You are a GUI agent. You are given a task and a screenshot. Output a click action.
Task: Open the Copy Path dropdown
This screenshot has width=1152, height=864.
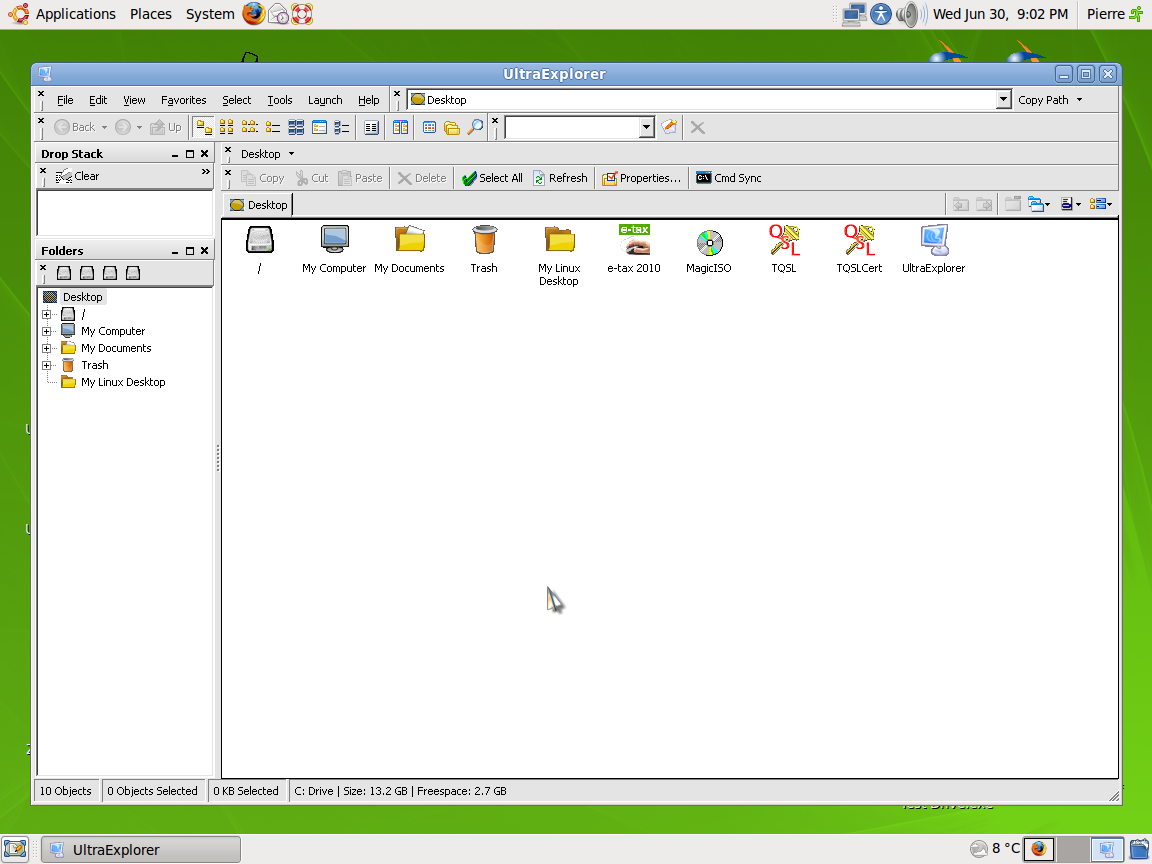pyautogui.click(x=1050, y=100)
